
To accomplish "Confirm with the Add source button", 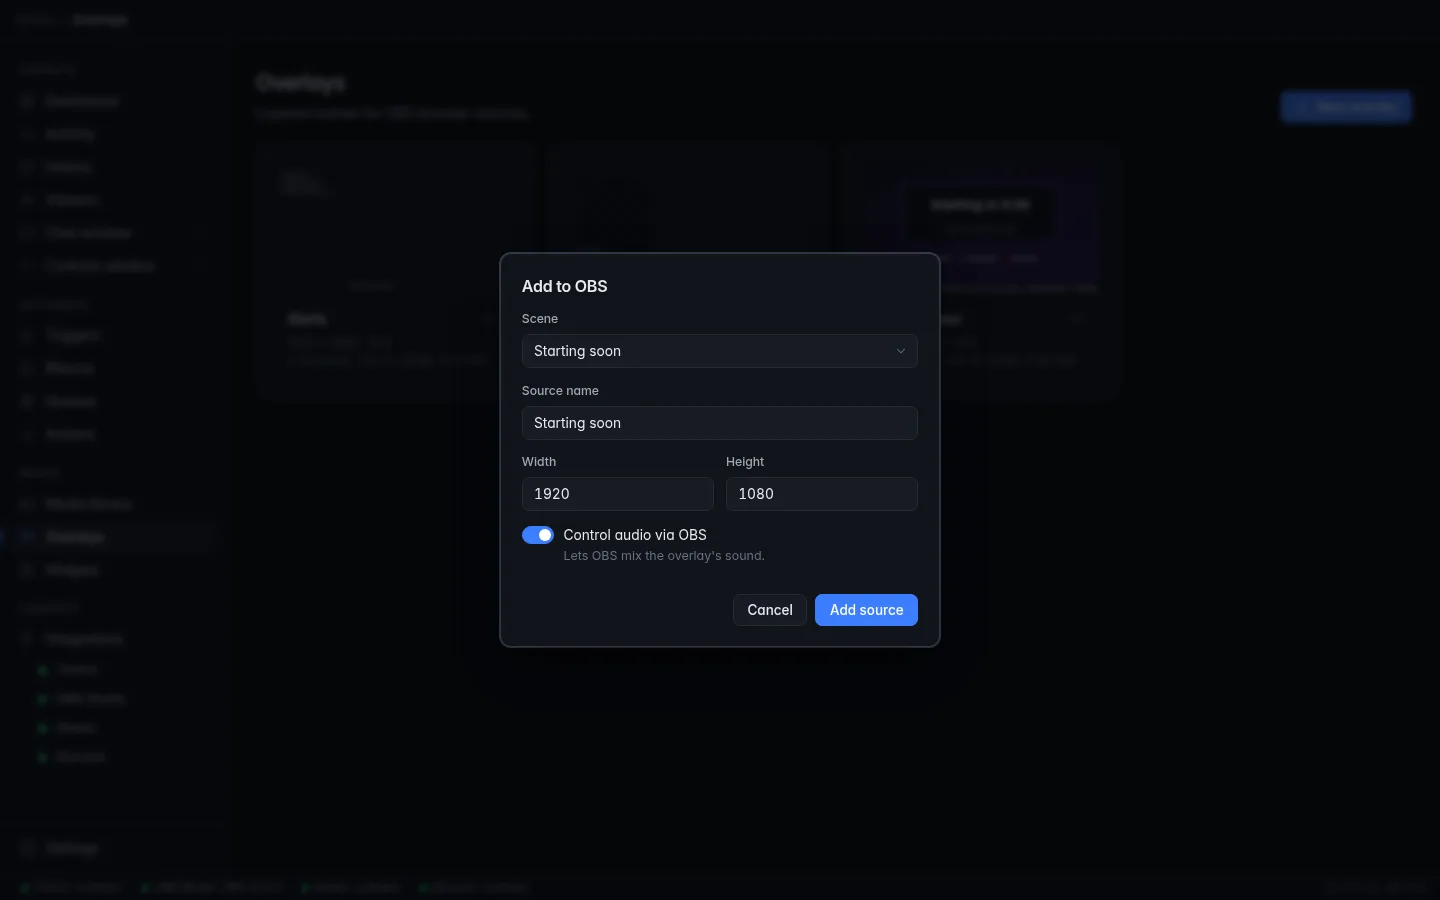I will tap(866, 610).
